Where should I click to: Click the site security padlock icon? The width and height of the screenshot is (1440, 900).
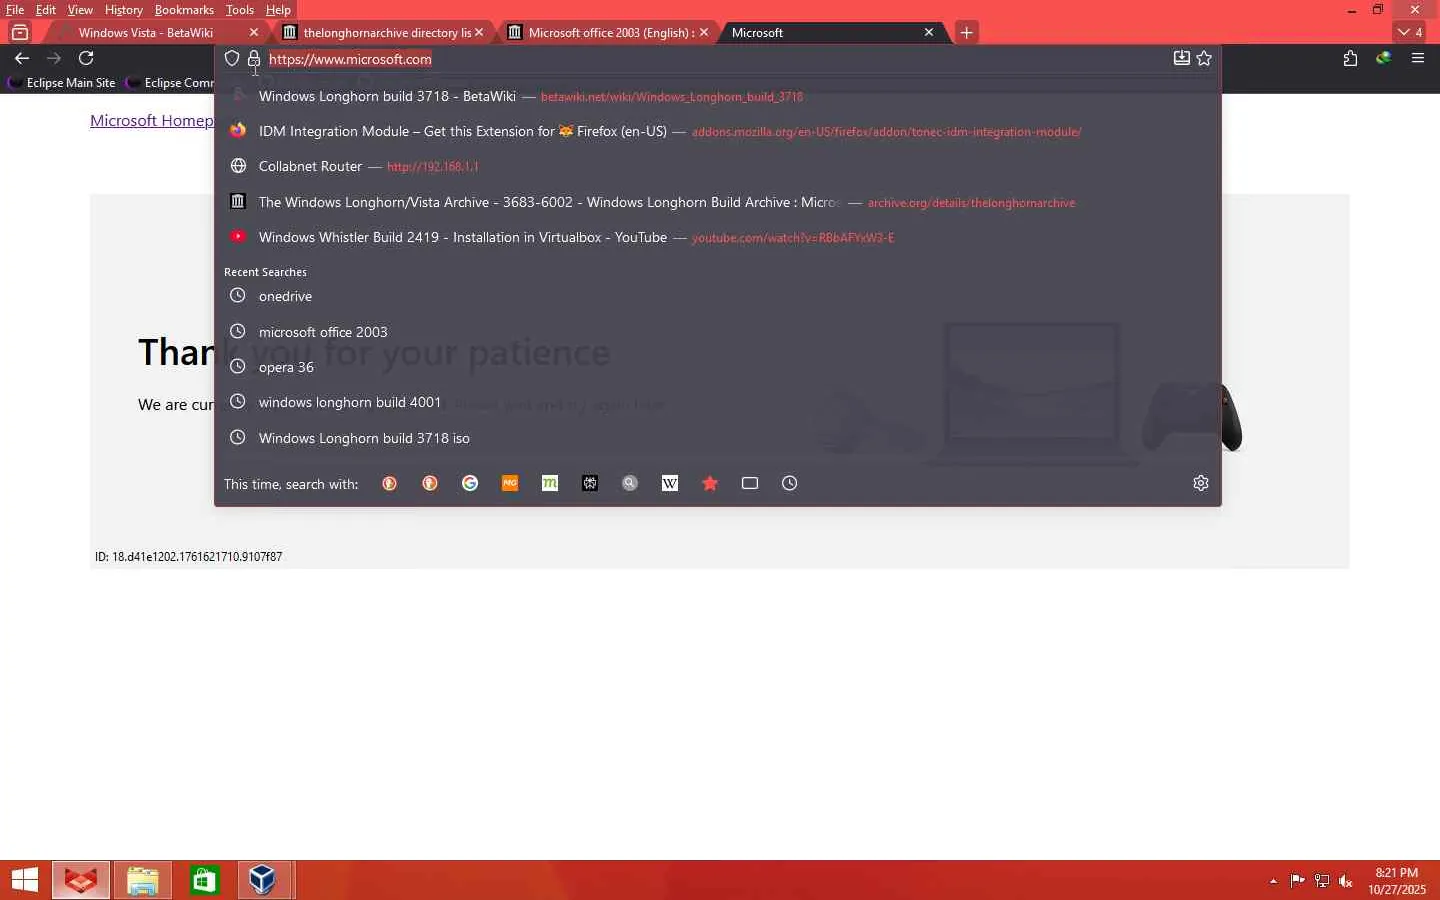[x=254, y=59]
